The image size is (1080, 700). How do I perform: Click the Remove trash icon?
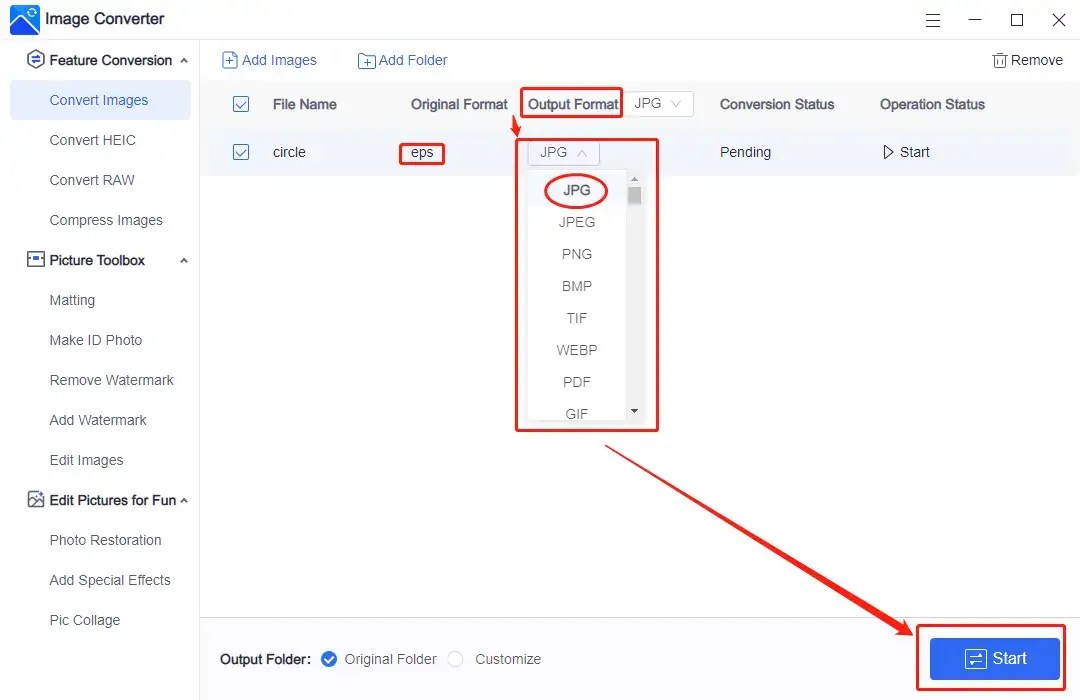pos(999,60)
